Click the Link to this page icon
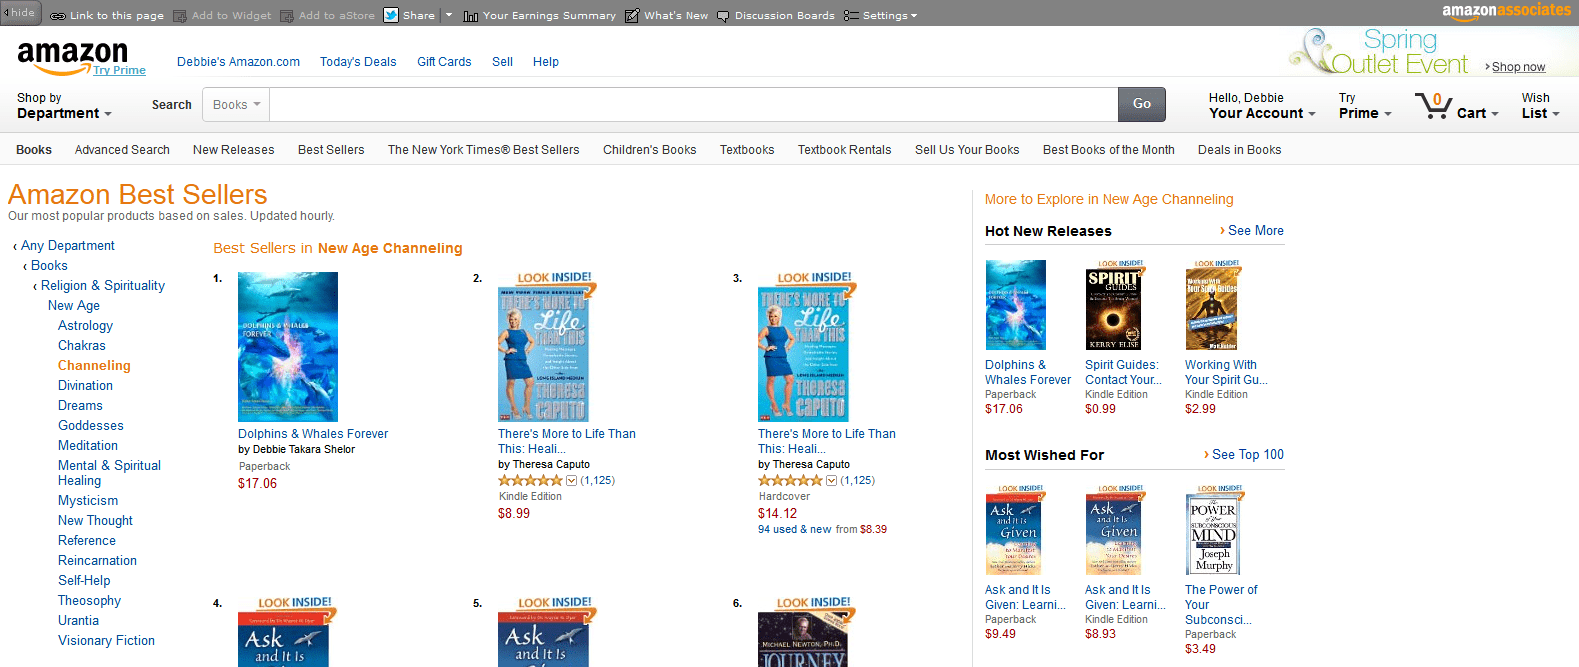This screenshot has height=667, width=1579. coord(58,16)
